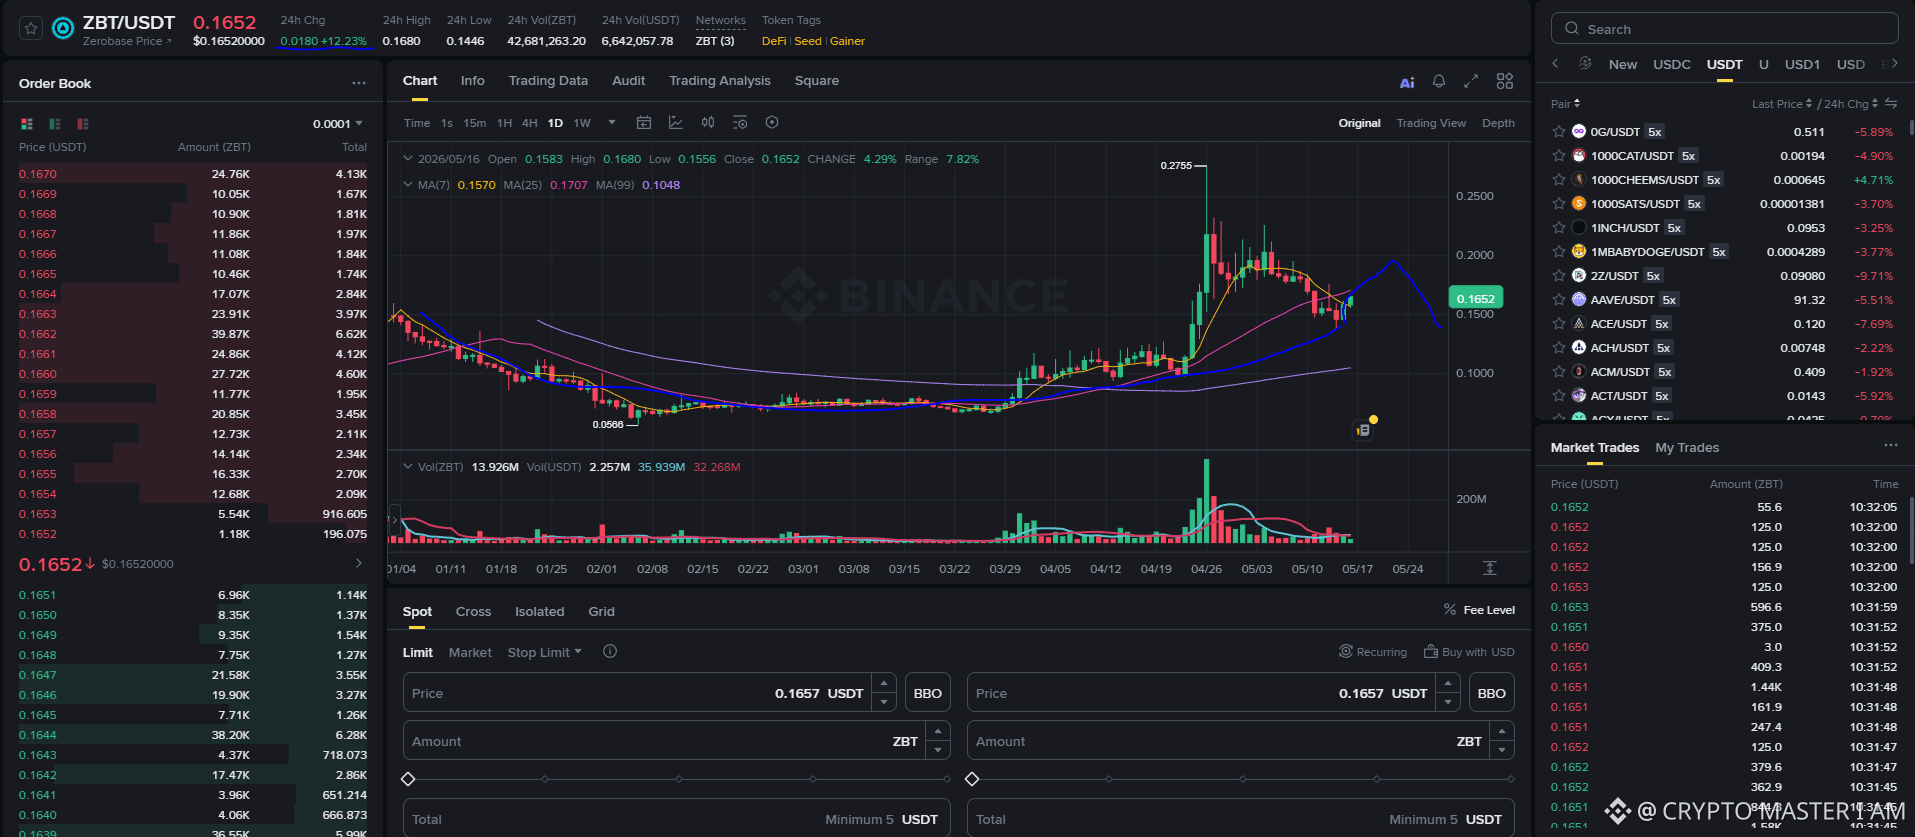The image size is (1915, 837).
Task: Open chart display list settings icon
Action: (x=740, y=122)
